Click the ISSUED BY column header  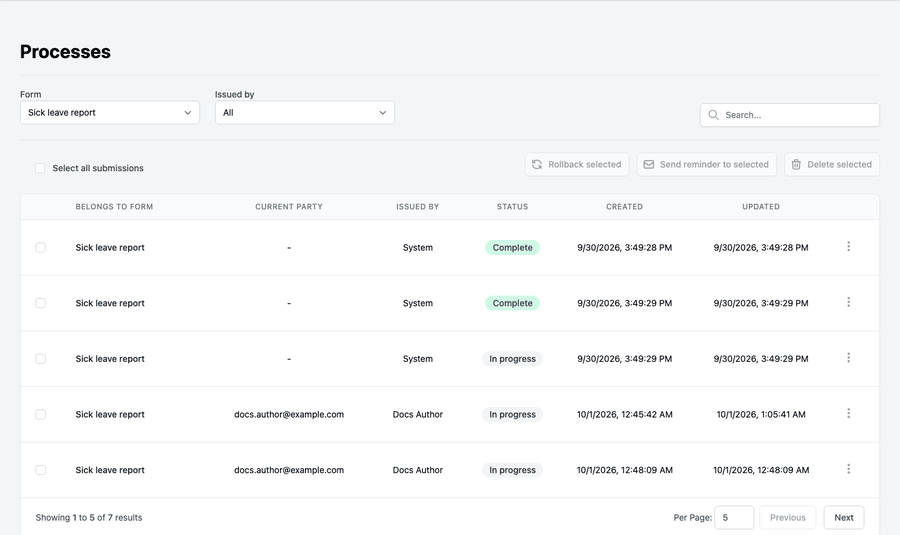click(x=417, y=207)
